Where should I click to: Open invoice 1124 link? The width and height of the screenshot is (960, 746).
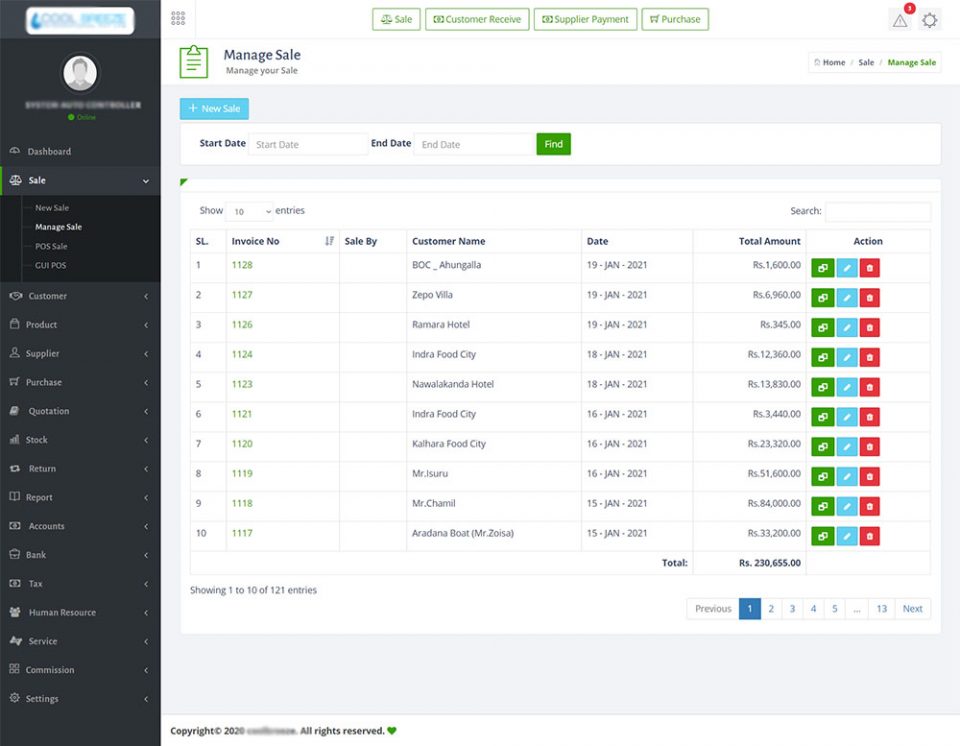click(242, 354)
